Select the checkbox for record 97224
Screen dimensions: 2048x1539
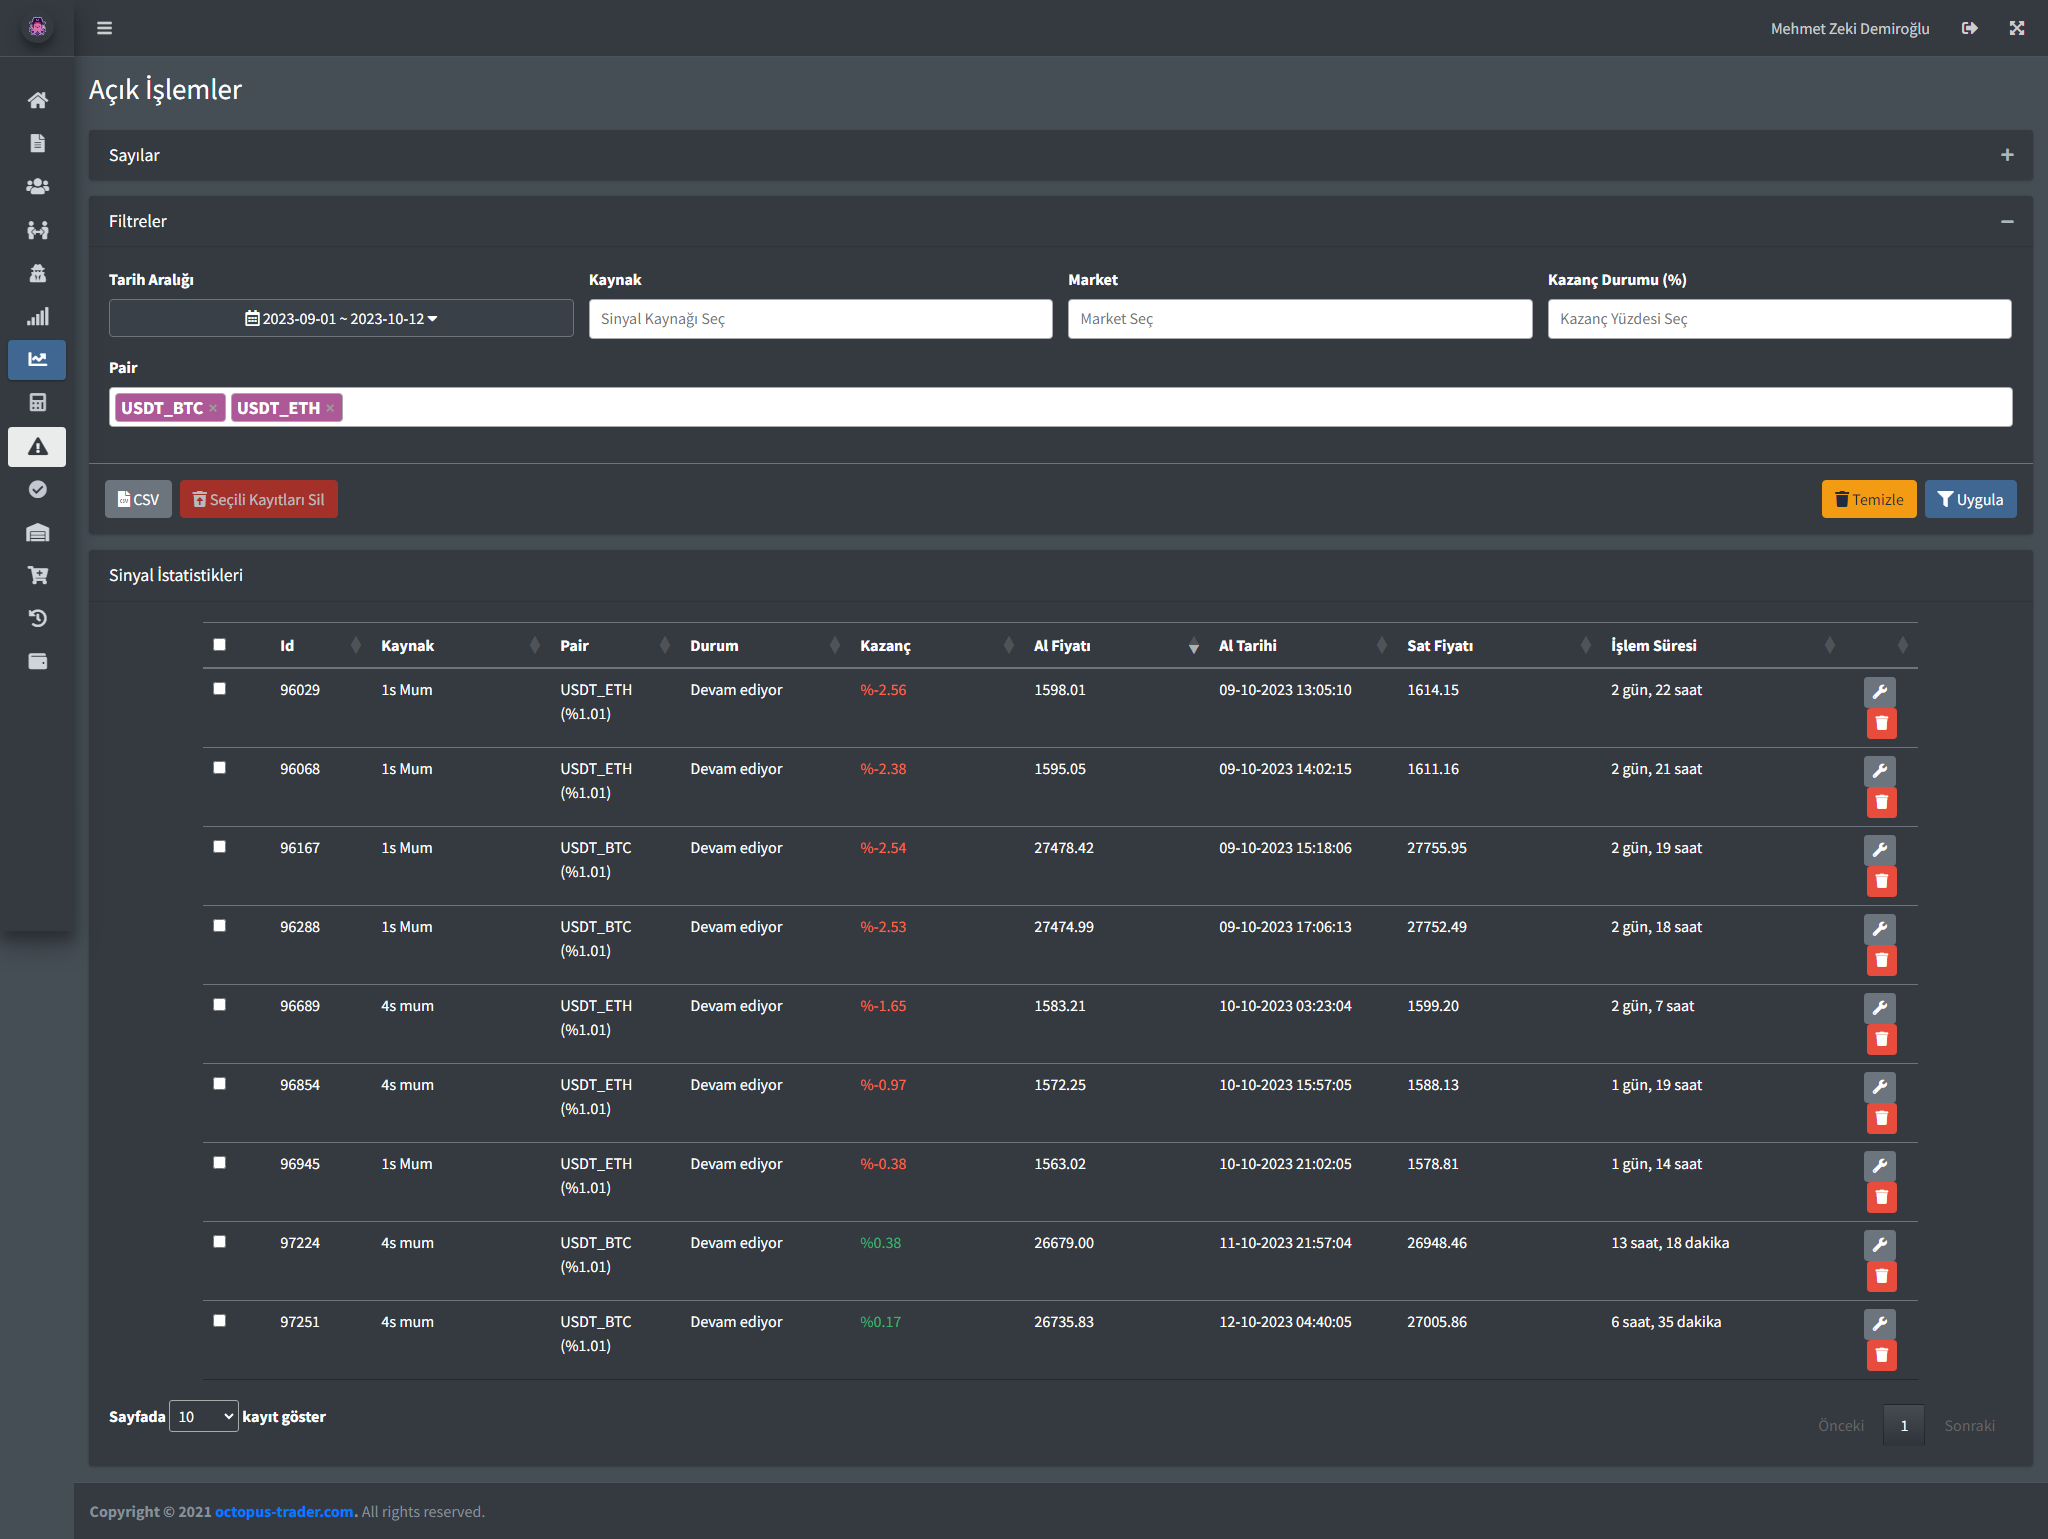pyautogui.click(x=219, y=1242)
